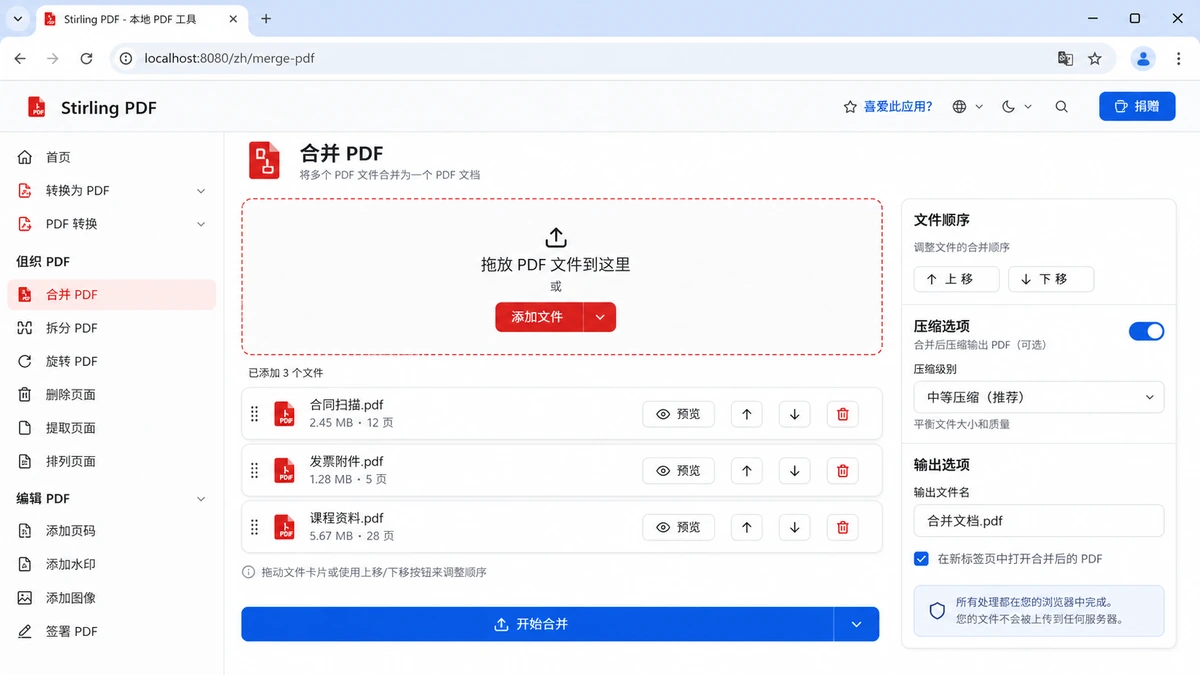Image resolution: width=1200 pixels, height=675 pixels.
Task: Uncheck 在新标签页中打开合并后的 PDF checkbox
Action: pos(921,559)
